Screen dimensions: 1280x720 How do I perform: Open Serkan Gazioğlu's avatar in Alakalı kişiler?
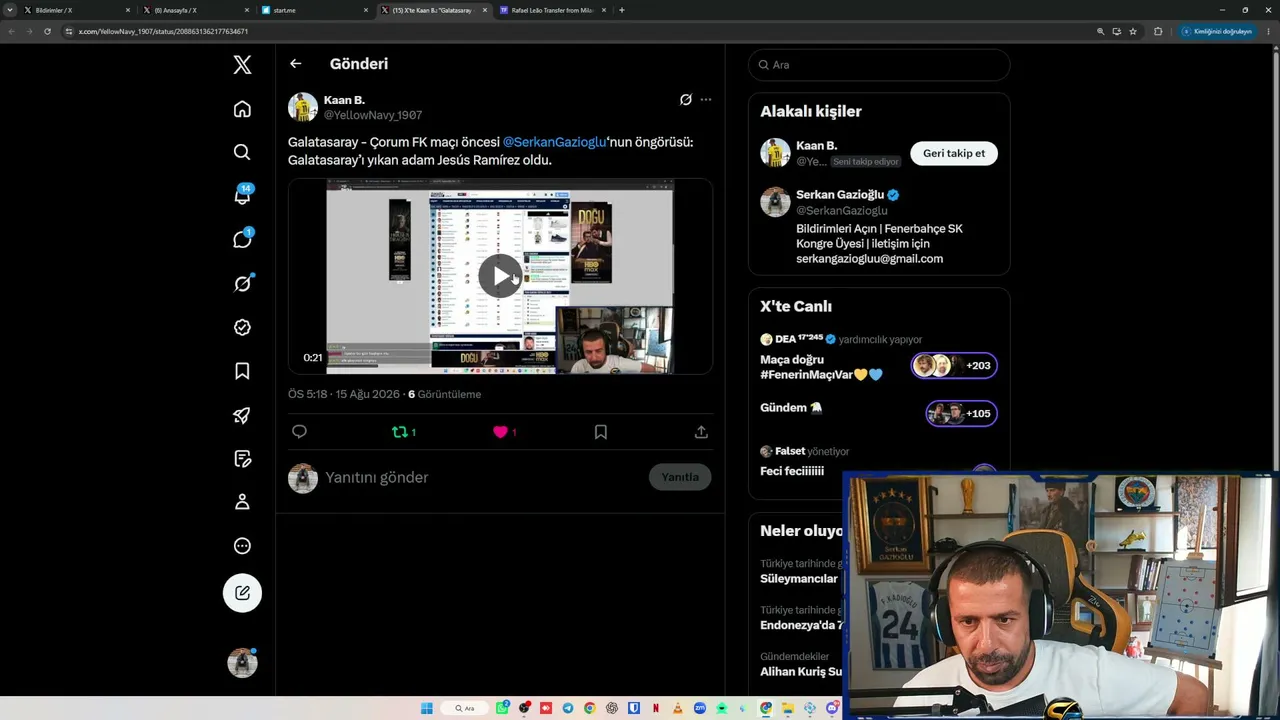775,202
